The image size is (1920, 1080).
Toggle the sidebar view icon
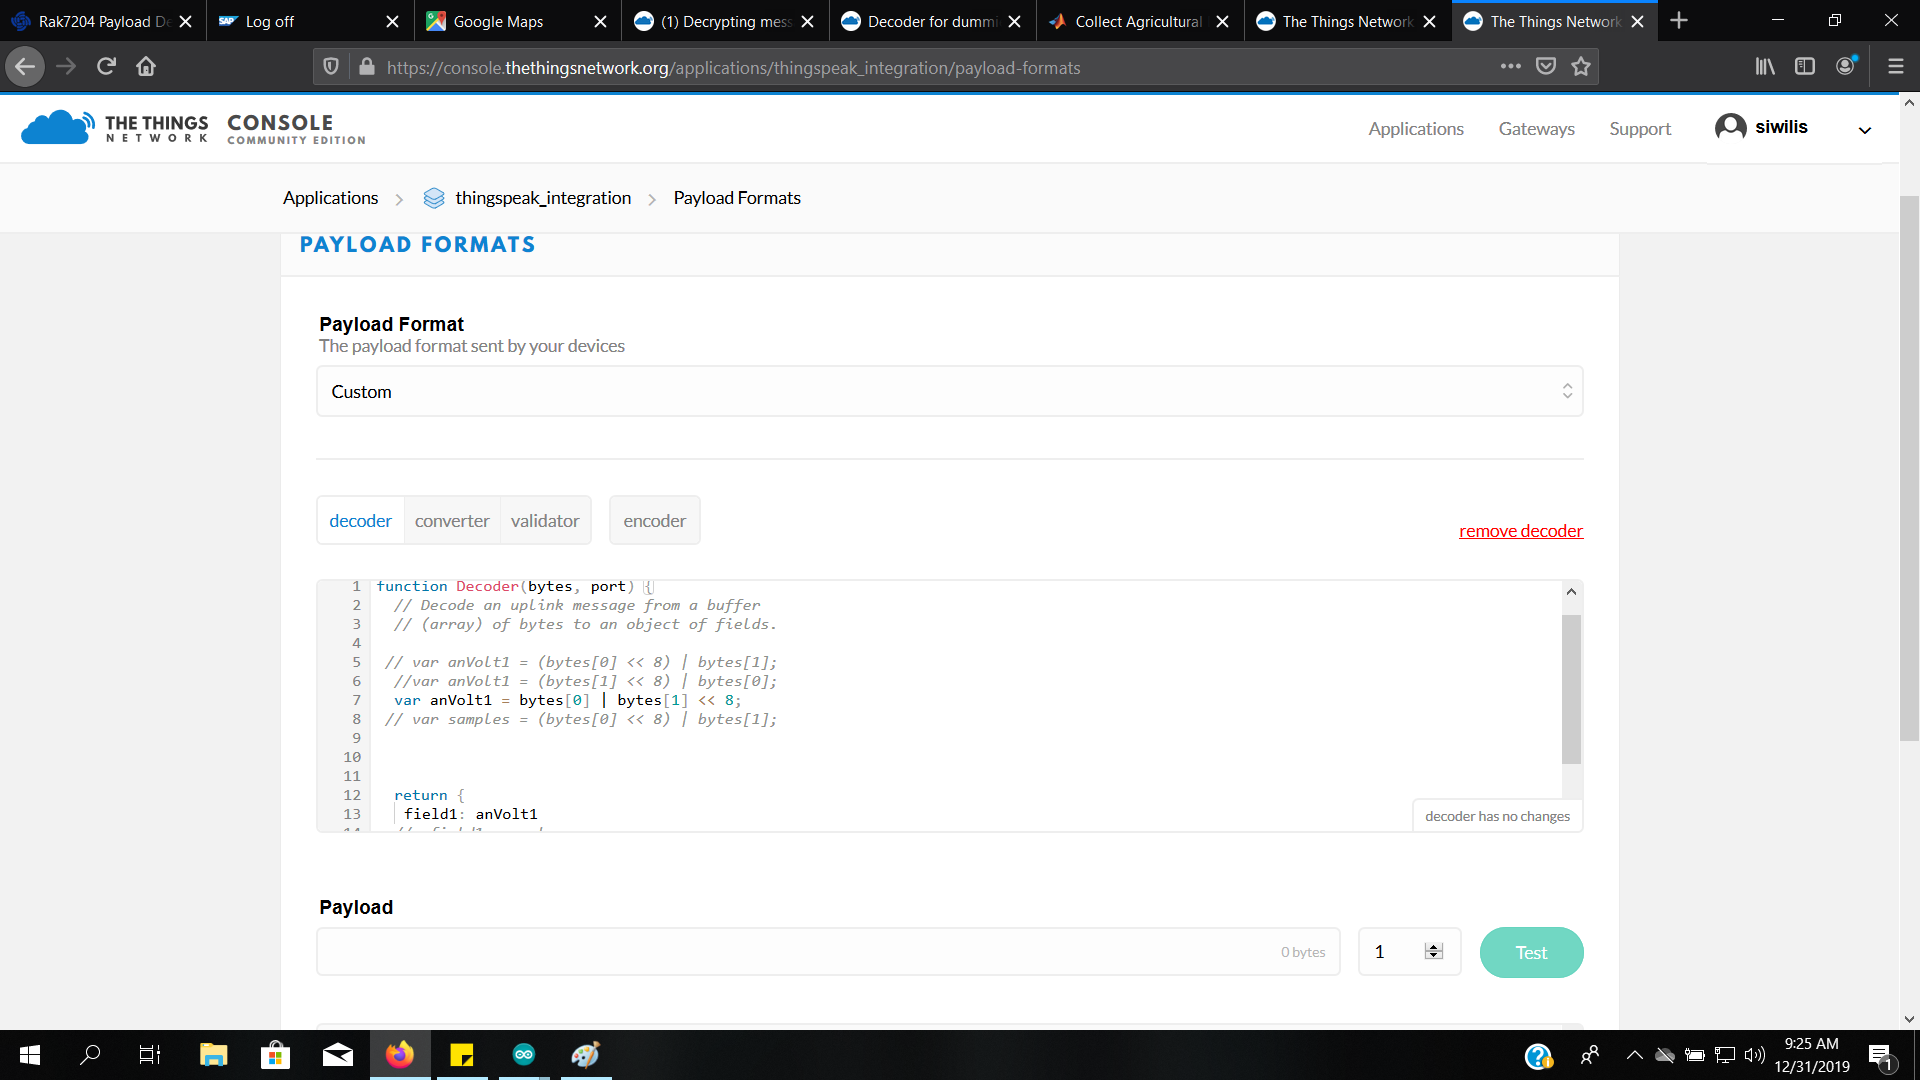click(1805, 67)
